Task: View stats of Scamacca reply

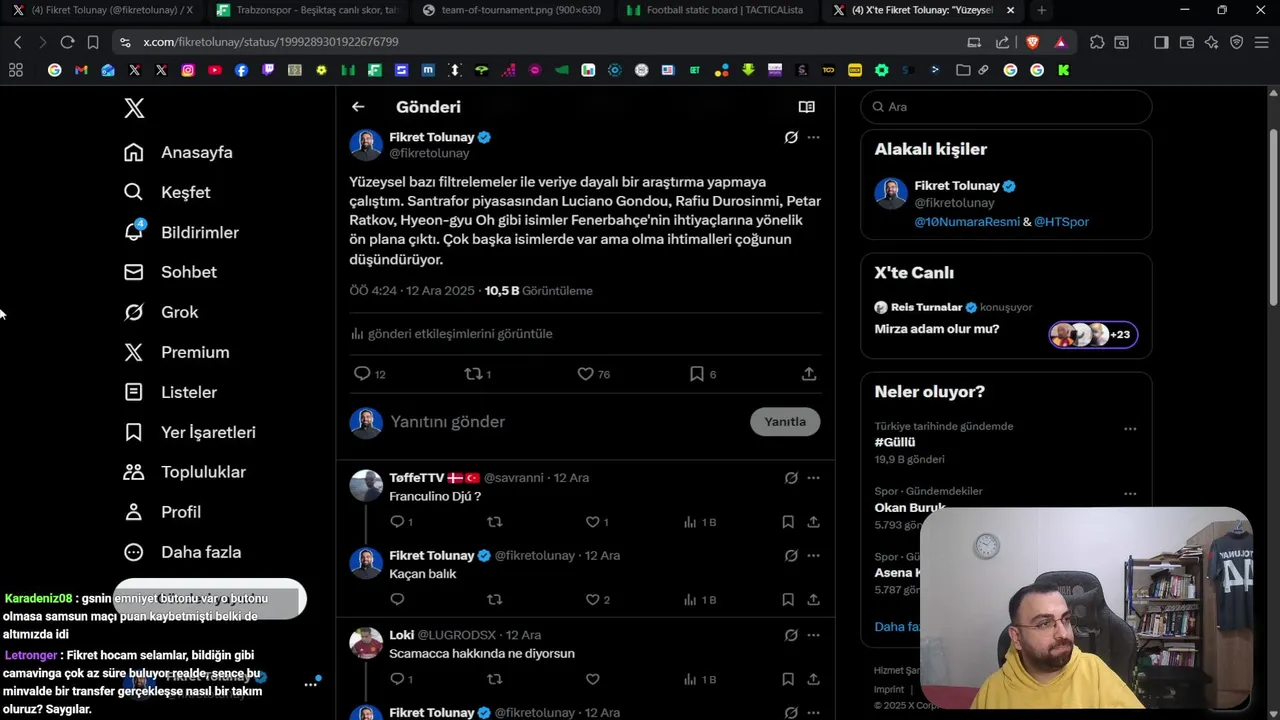Action: pos(700,679)
